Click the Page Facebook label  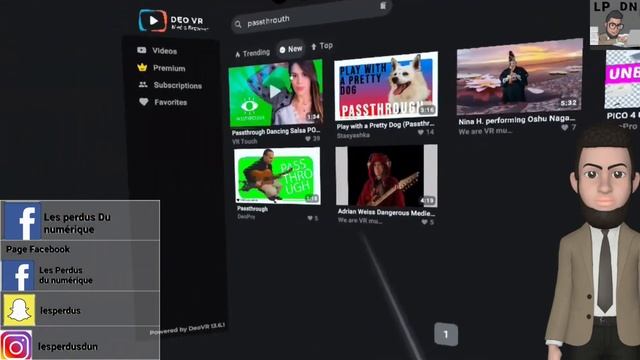coord(38,249)
